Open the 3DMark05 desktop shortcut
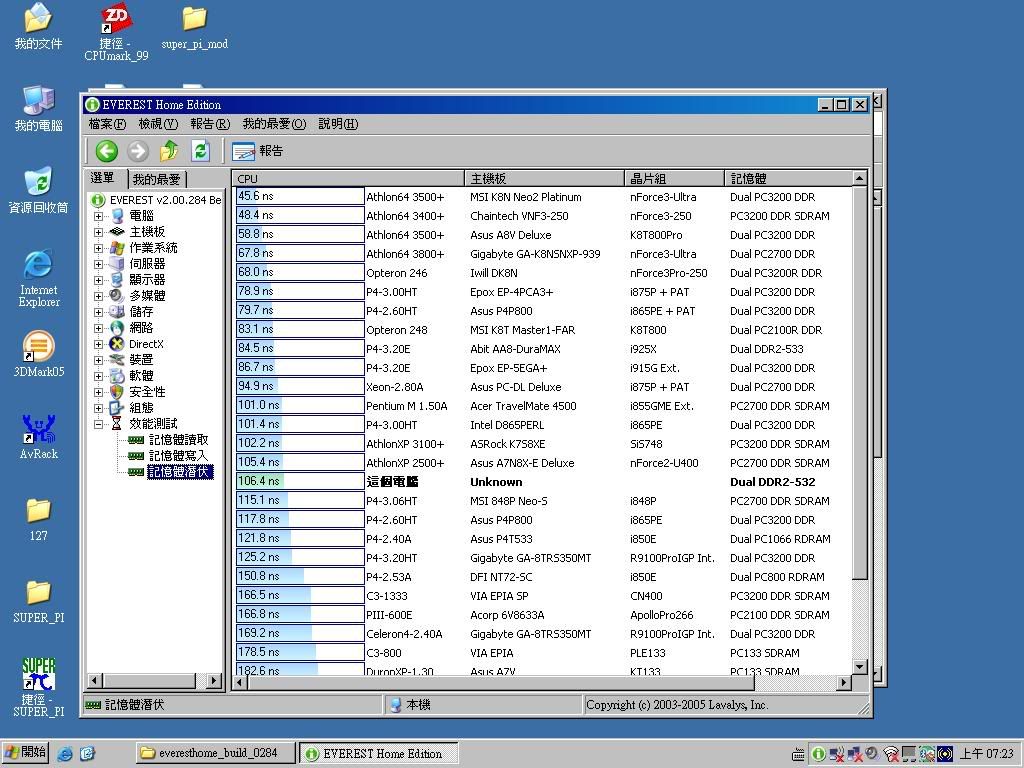The width and height of the screenshot is (1024, 768). (x=39, y=354)
